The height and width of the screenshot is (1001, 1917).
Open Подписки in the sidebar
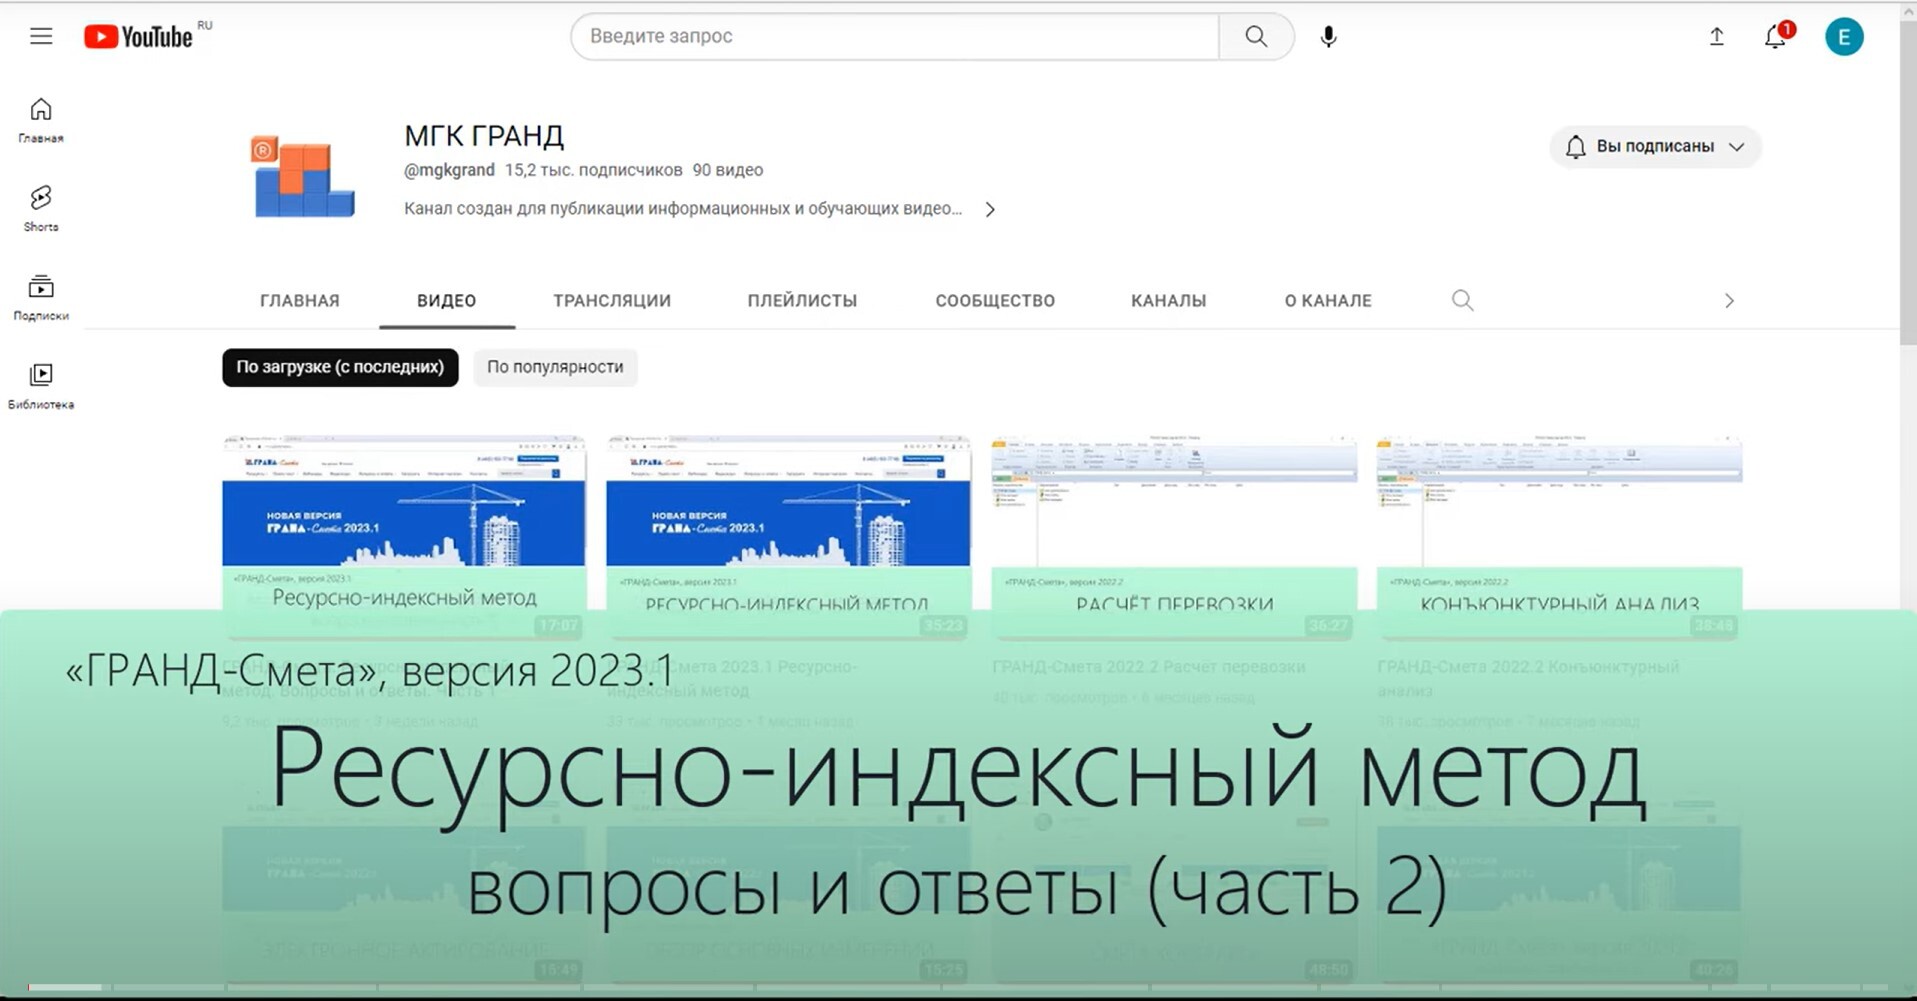click(41, 298)
